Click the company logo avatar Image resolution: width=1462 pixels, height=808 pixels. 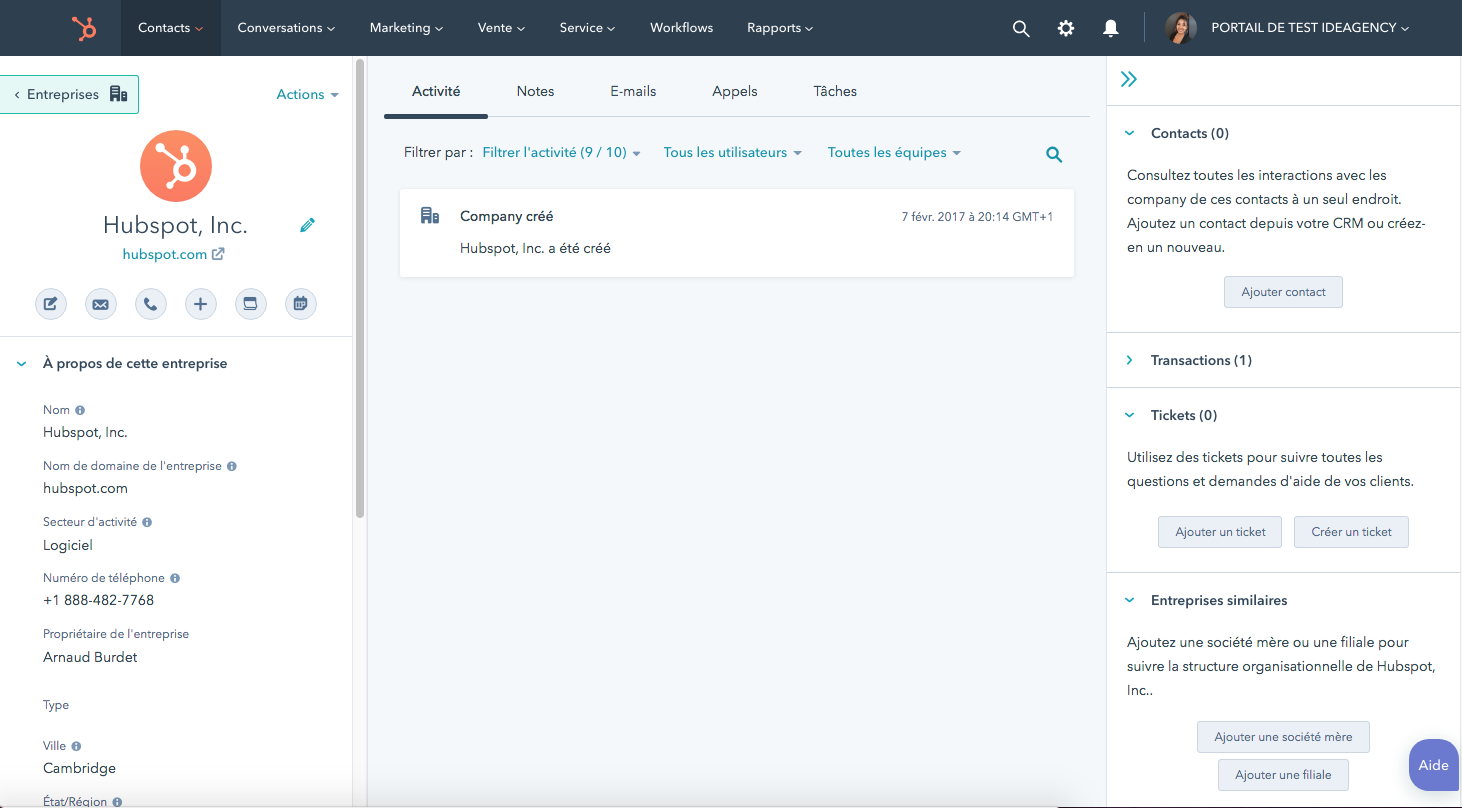176,166
